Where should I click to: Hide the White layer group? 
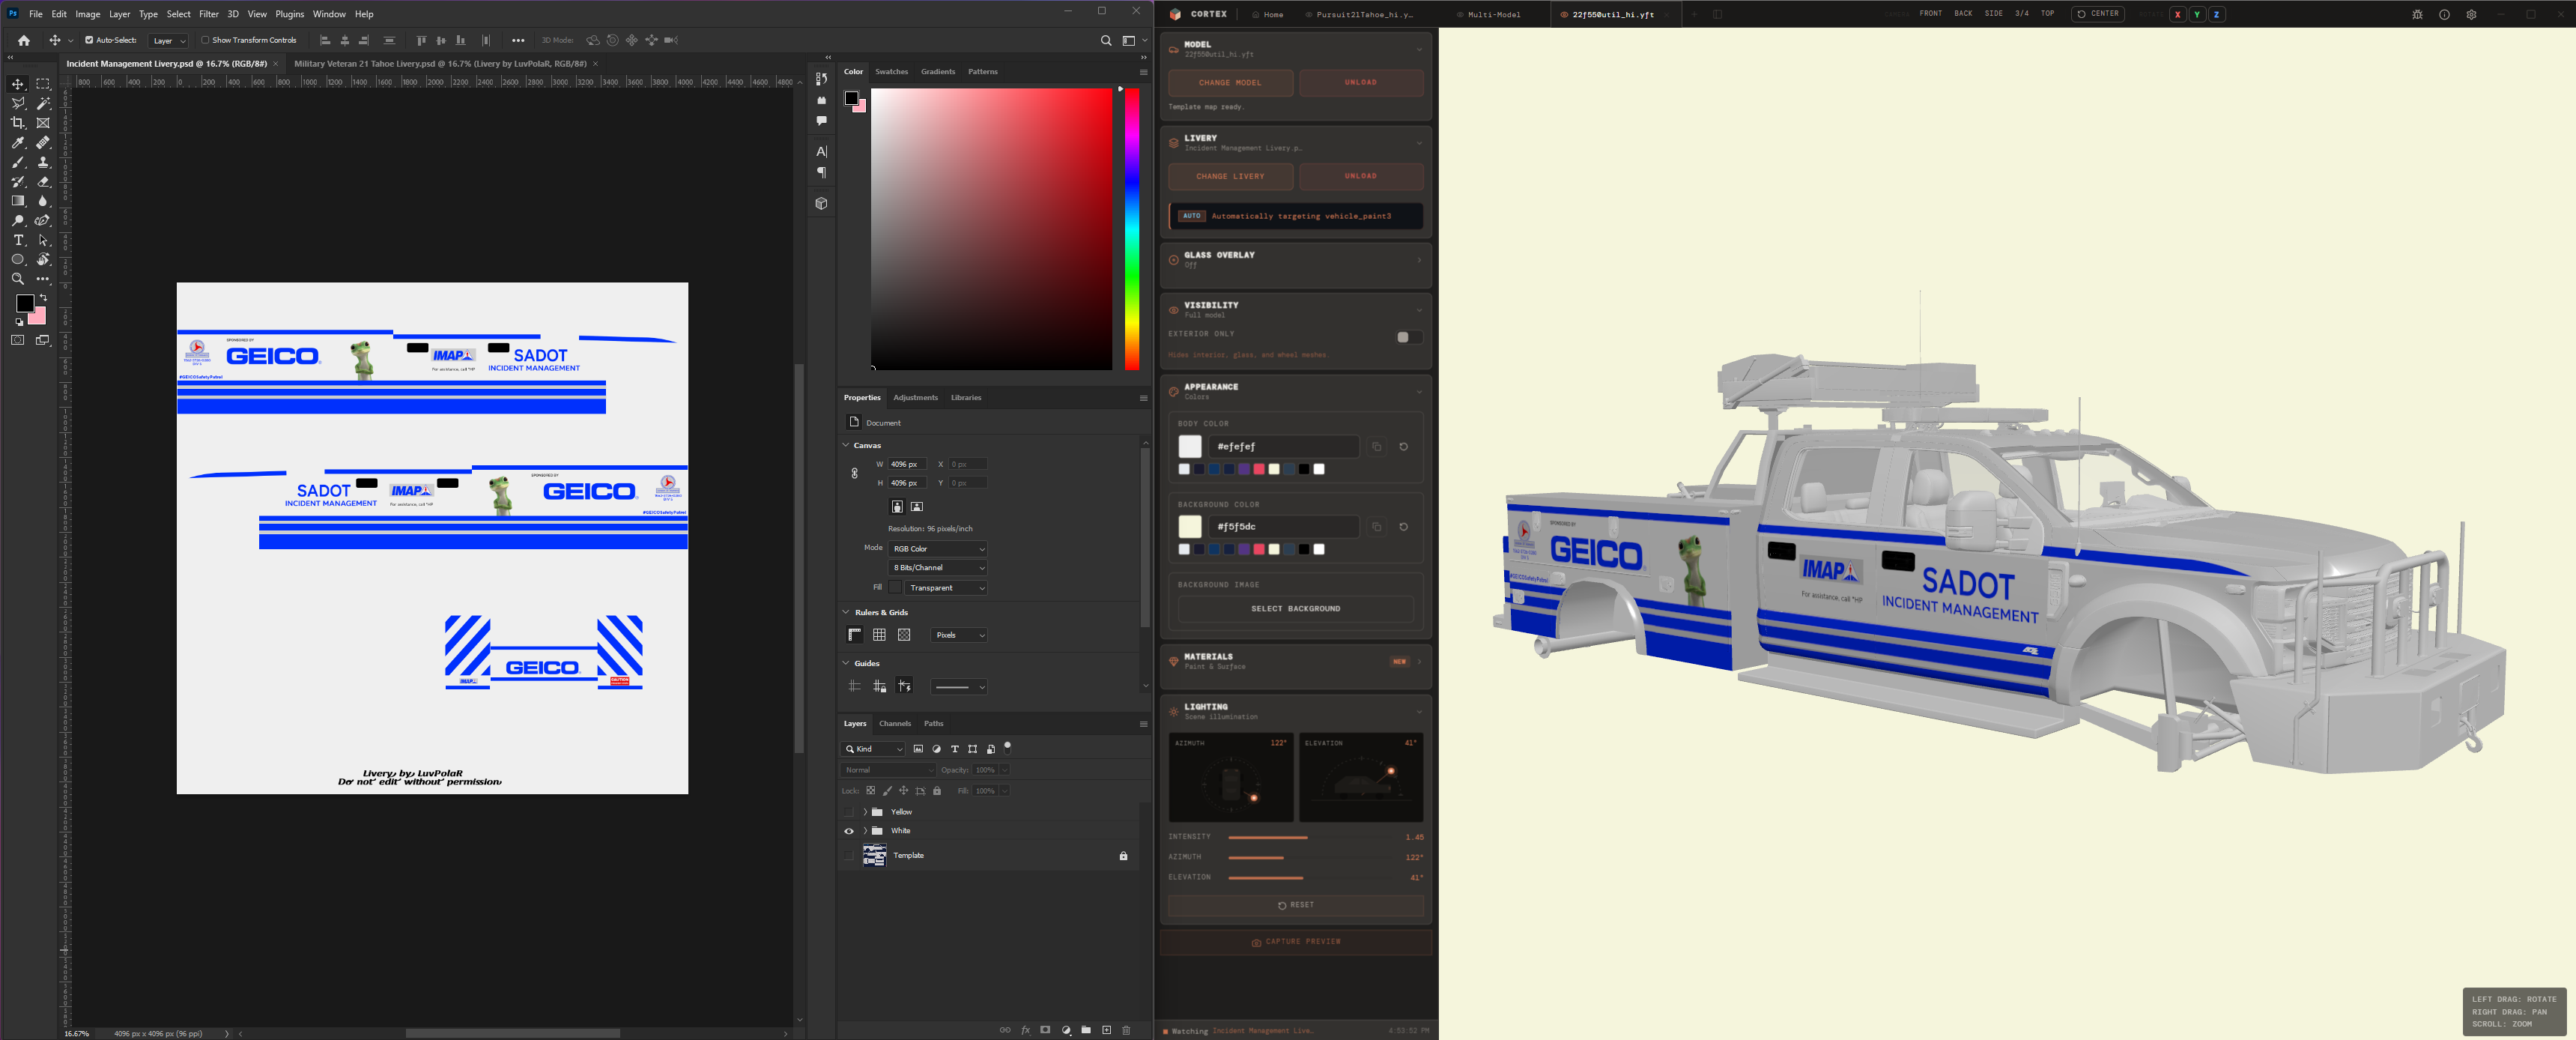pyautogui.click(x=849, y=831)
